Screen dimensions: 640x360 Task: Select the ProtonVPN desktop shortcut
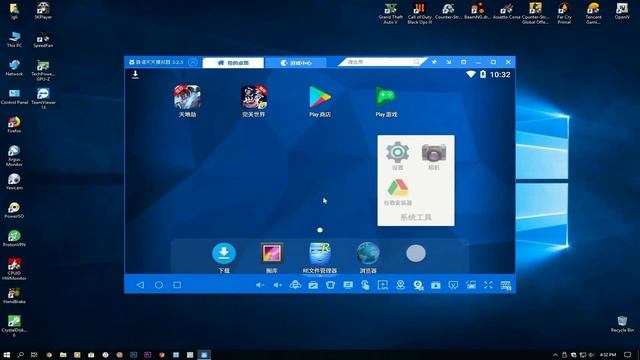coord(14,238)
